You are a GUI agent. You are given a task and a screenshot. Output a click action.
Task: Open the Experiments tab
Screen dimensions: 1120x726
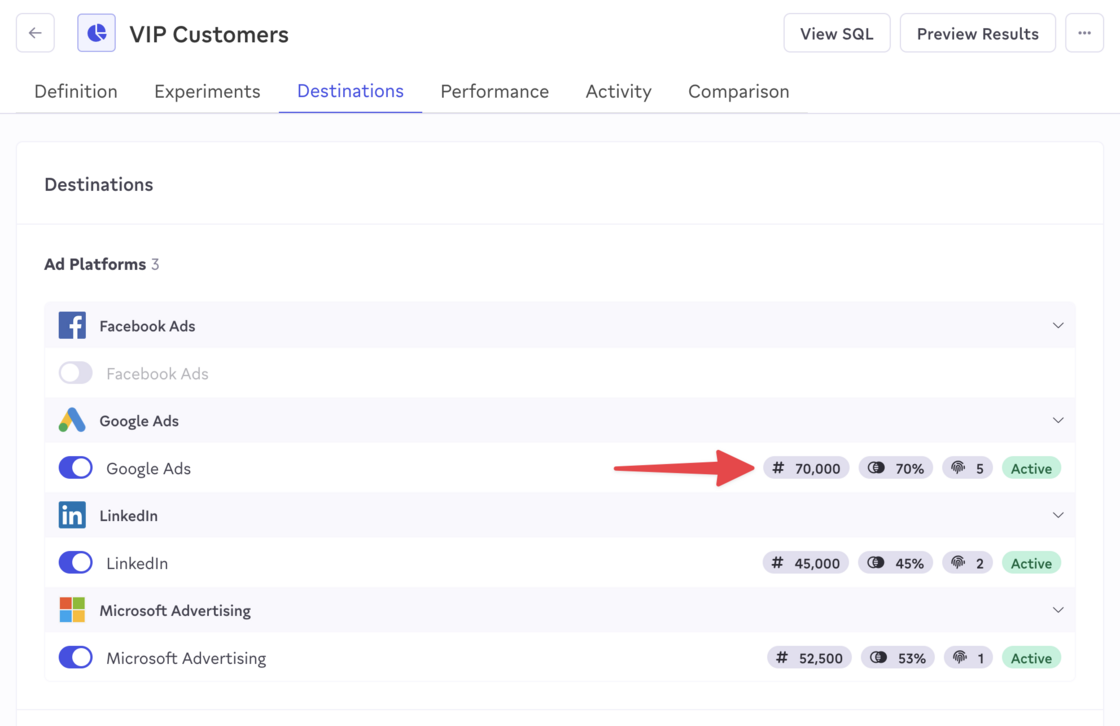pyautogui.click(x=207, y=91)
